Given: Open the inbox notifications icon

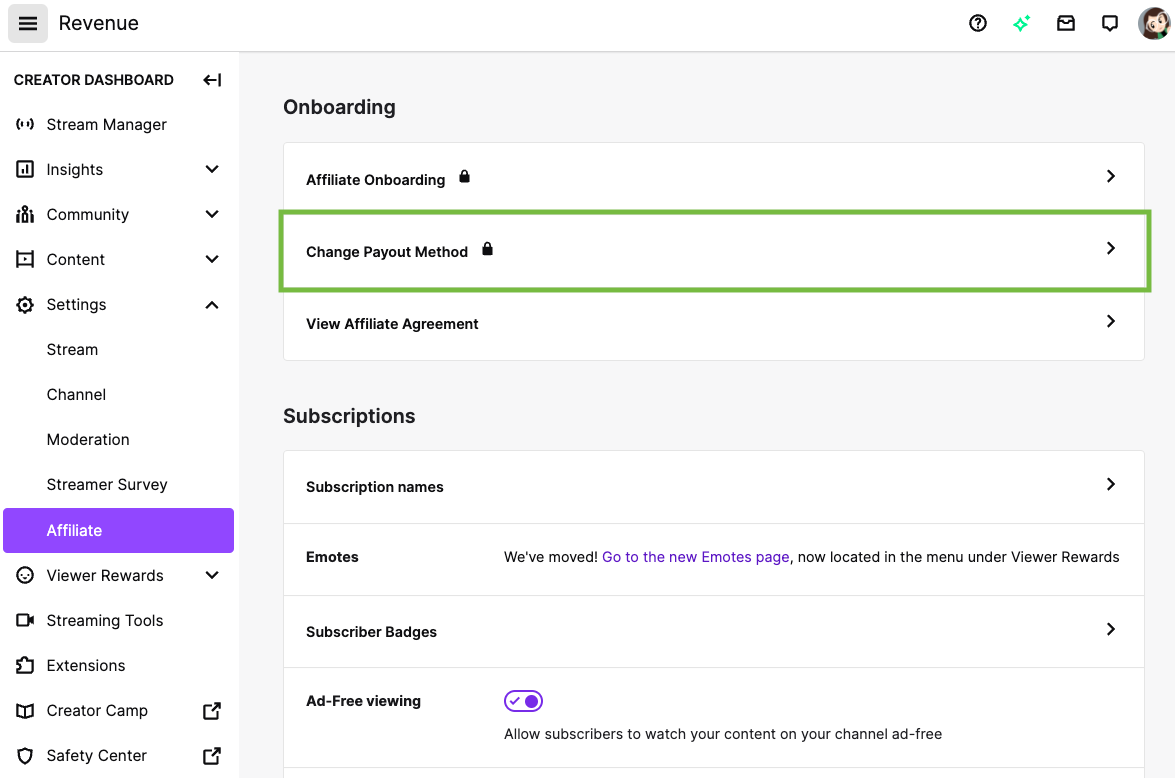Looking at the screenshot, I should 1066,23.
